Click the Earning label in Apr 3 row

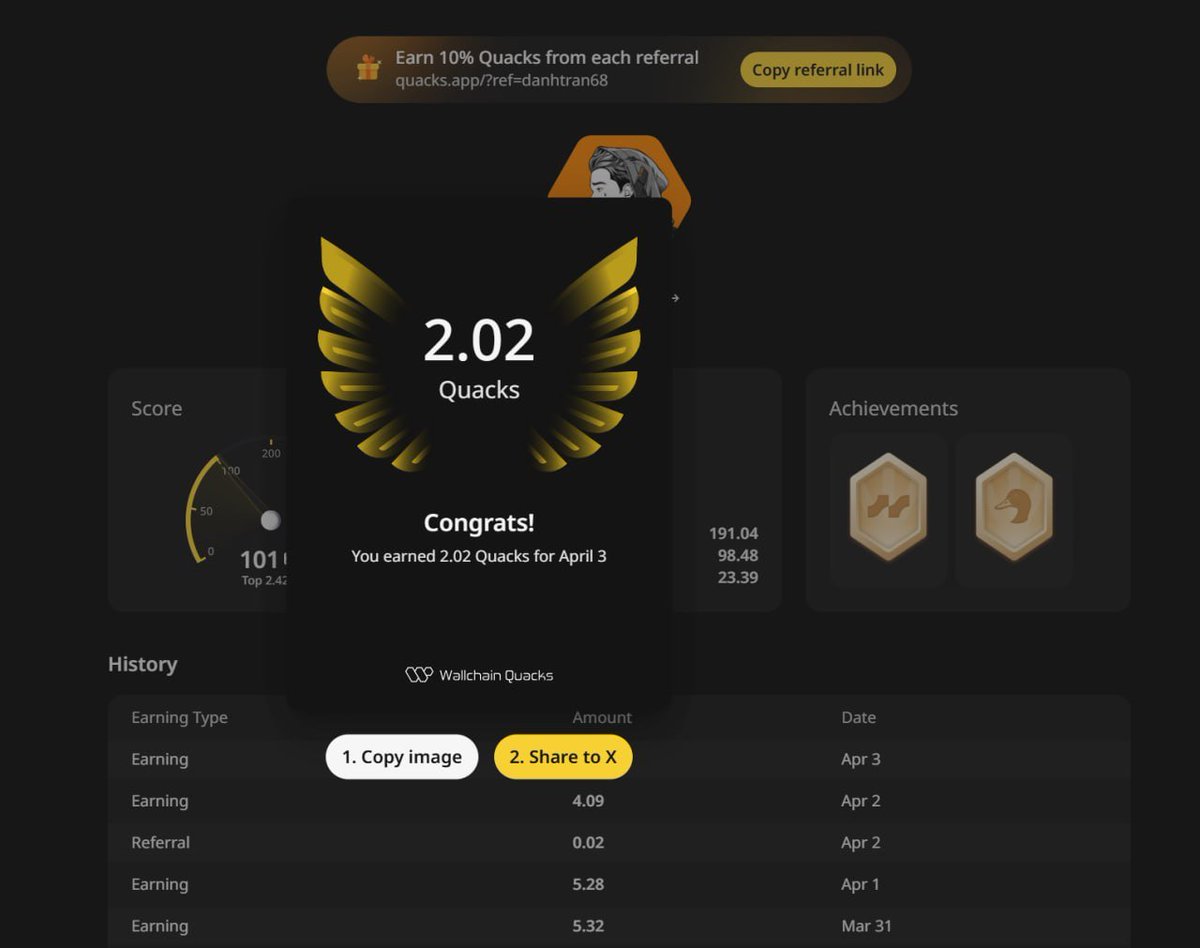tap(160, 759)
